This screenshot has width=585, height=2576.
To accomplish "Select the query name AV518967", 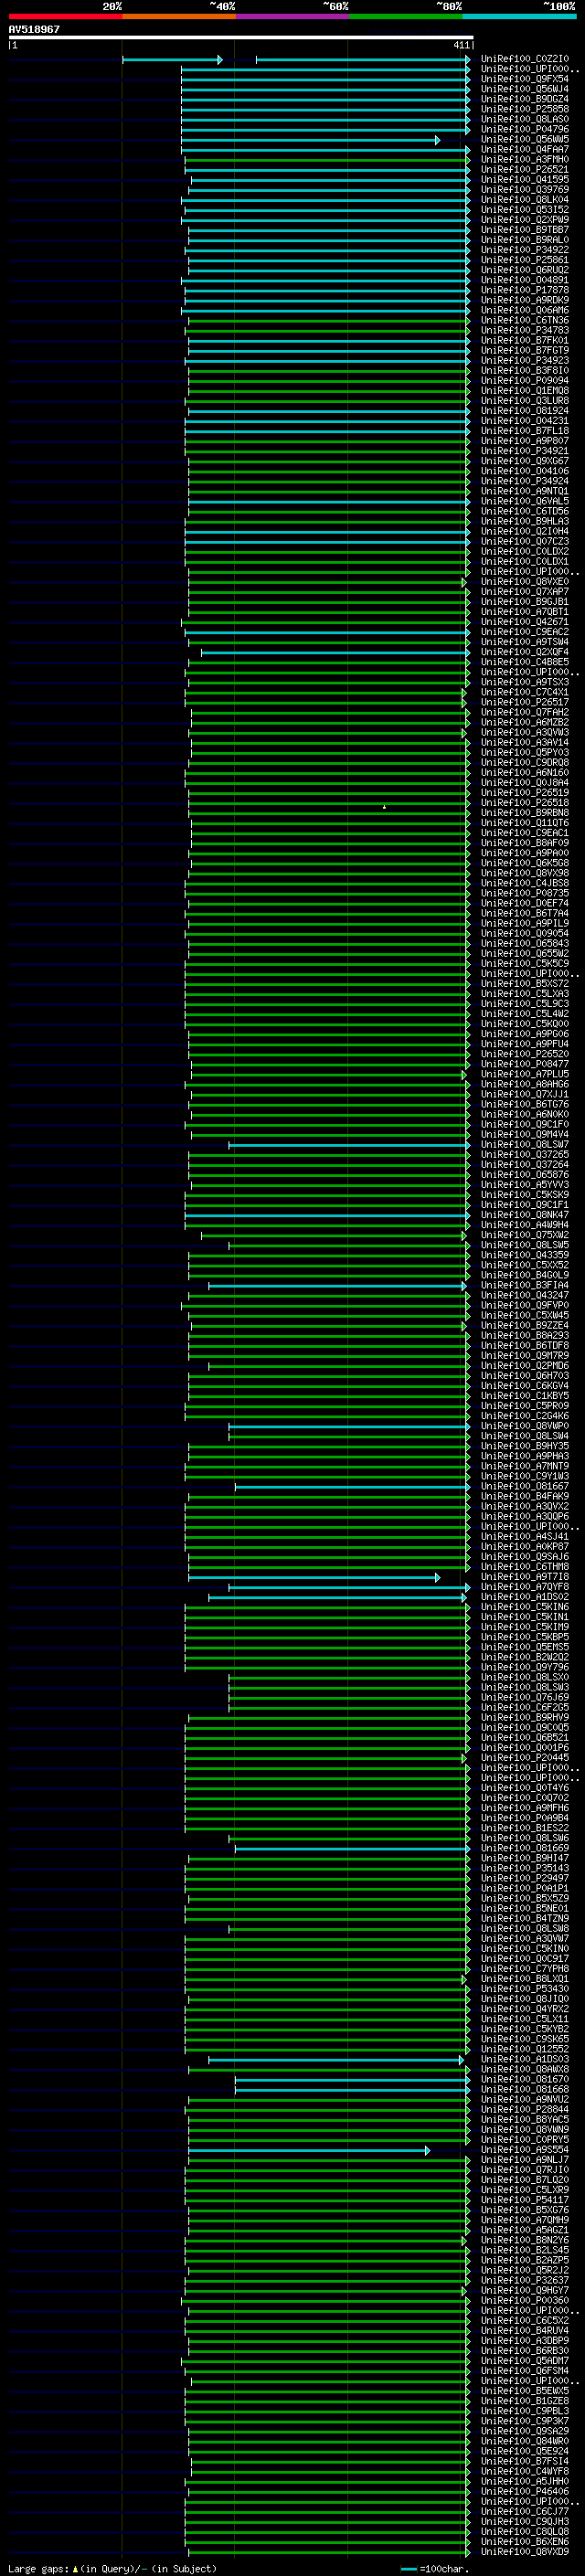I will pos(34,29).
